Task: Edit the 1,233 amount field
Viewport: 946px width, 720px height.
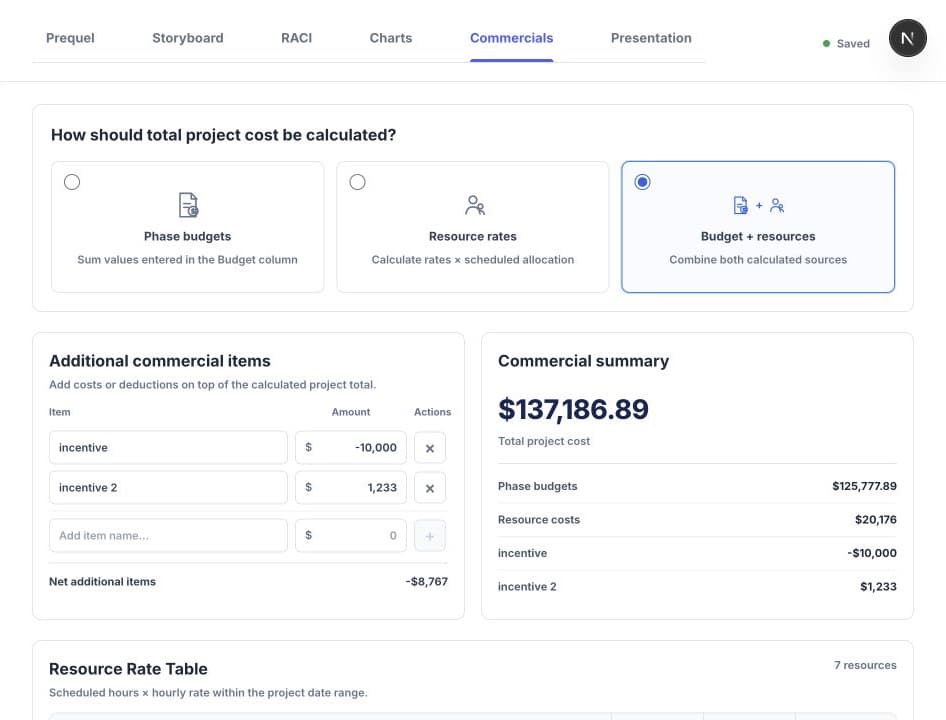Action: 351,488
